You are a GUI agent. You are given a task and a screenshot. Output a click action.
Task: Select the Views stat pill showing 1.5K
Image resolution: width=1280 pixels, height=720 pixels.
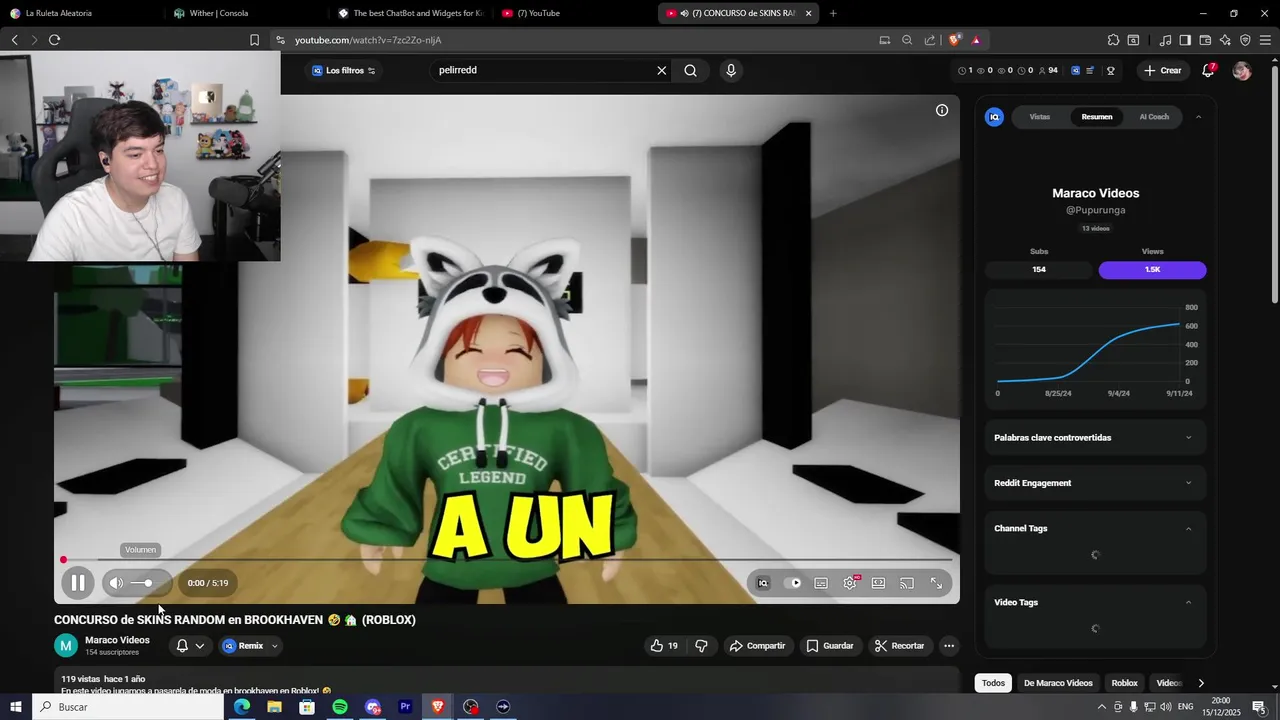(x=1152, y=270)
